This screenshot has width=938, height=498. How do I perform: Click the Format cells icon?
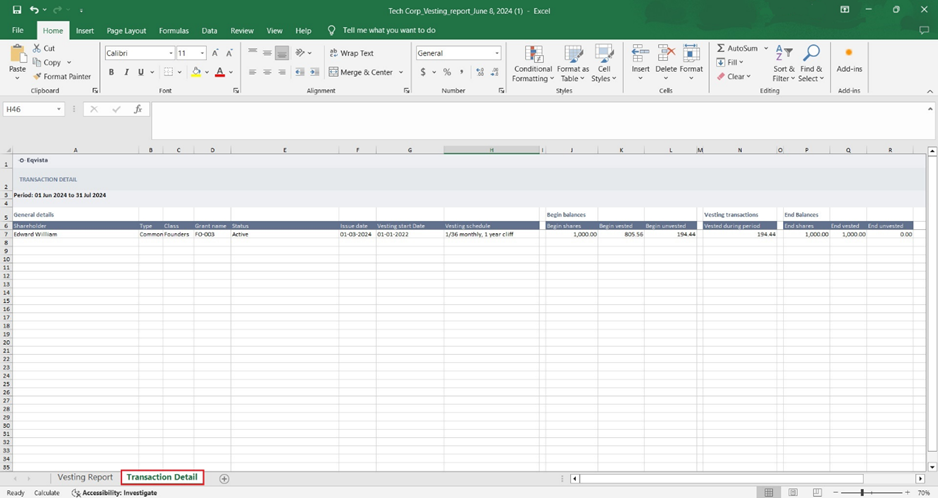click(x=692, y=54)
